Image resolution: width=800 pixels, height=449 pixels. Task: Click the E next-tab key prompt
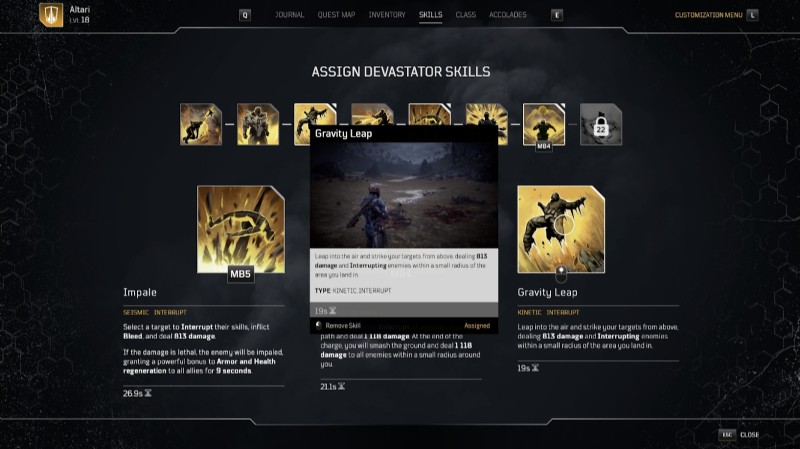click(557, 15)
